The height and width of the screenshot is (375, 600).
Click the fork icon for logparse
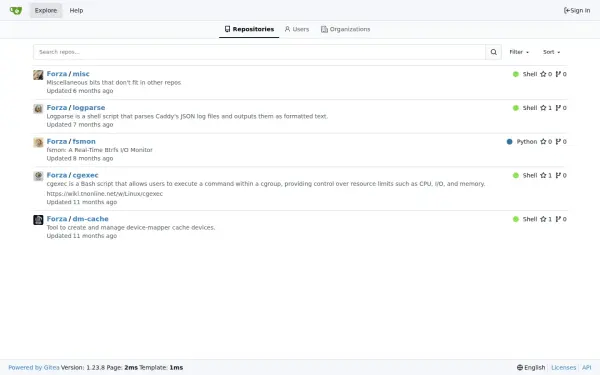pos(558,108)
